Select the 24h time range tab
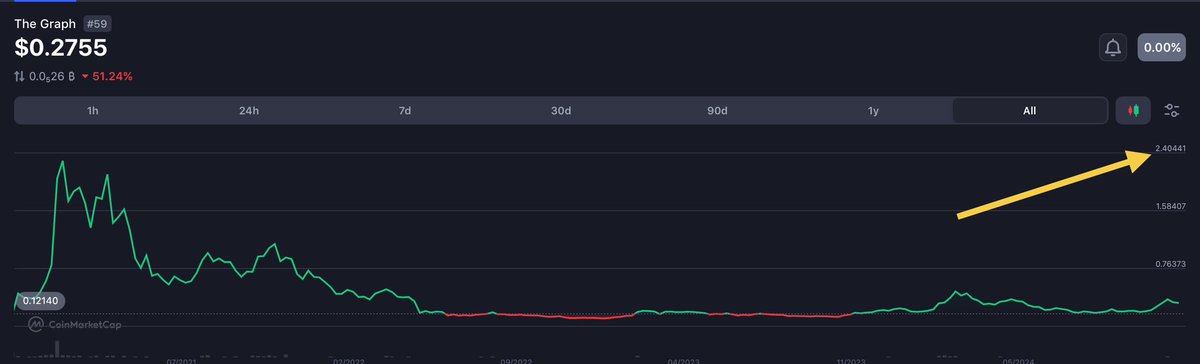The image size is (1200, 364). 249,111
